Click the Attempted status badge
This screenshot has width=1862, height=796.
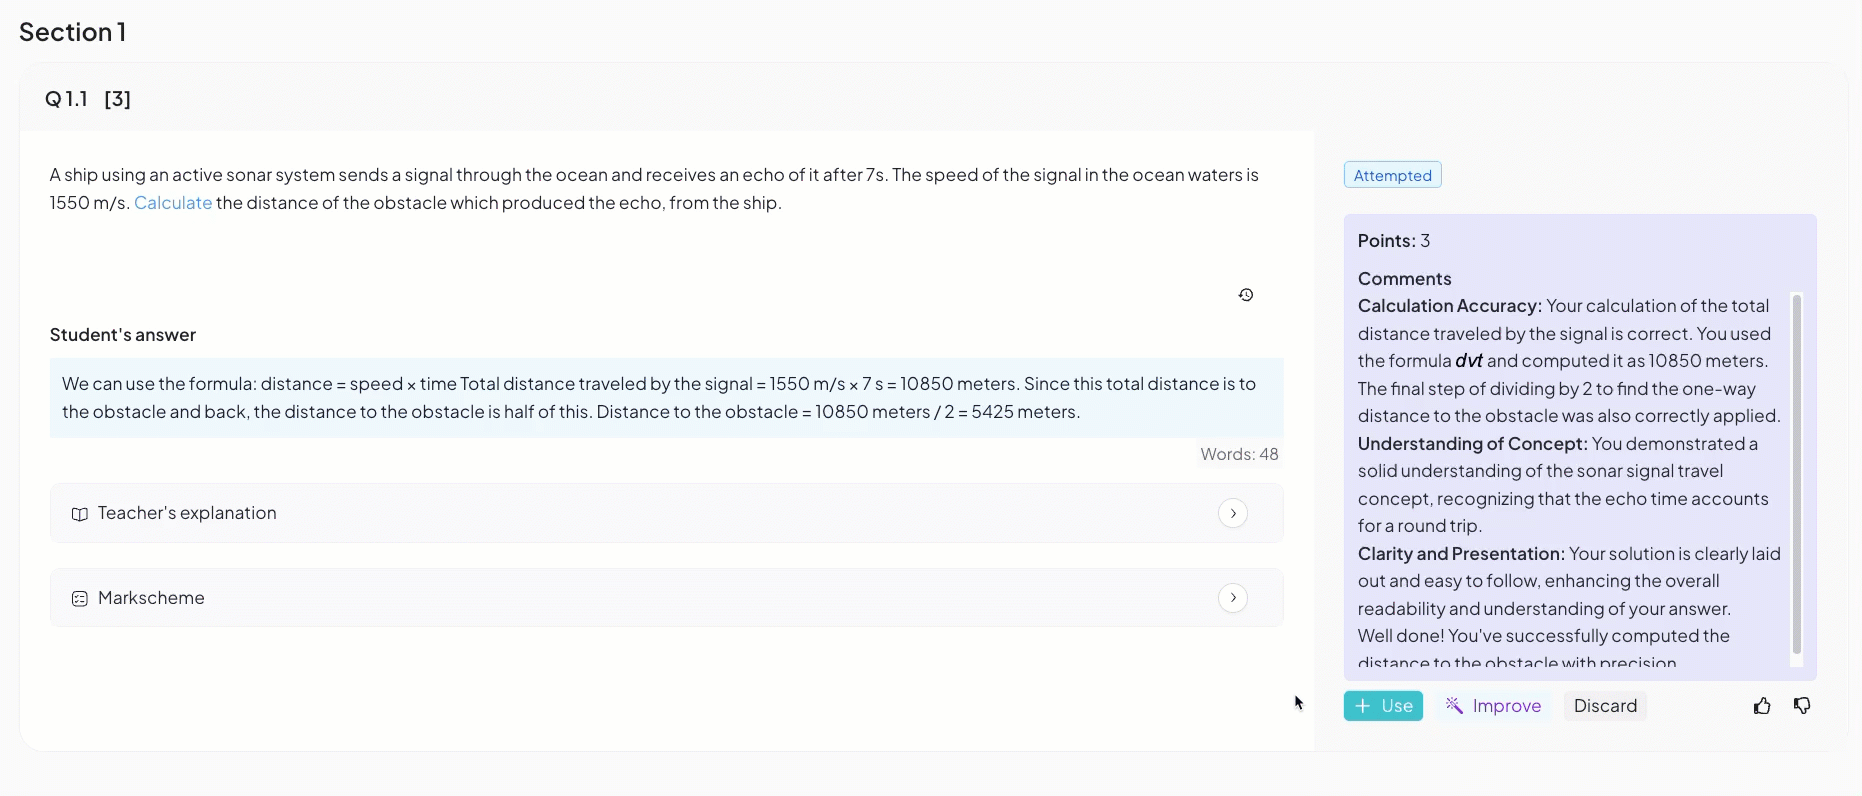tap(1392, 175)
